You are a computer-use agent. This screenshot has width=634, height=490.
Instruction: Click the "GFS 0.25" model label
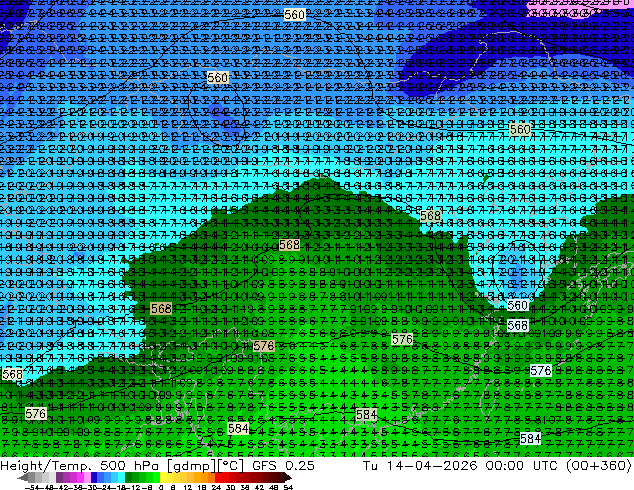[283, 465]
